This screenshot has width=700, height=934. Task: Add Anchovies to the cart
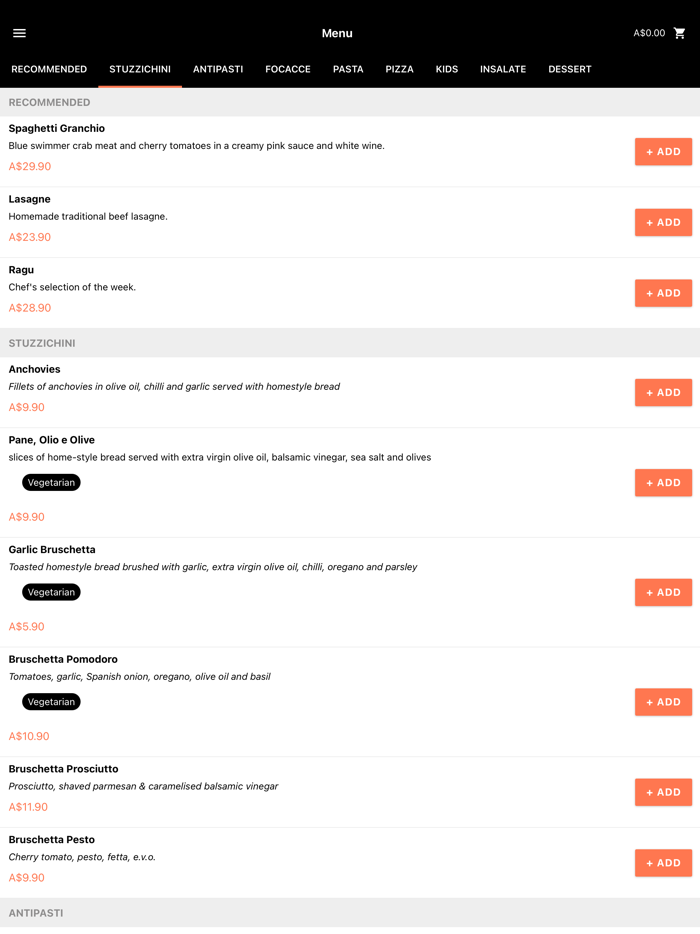pyautogui.click(x=663, y=392)
